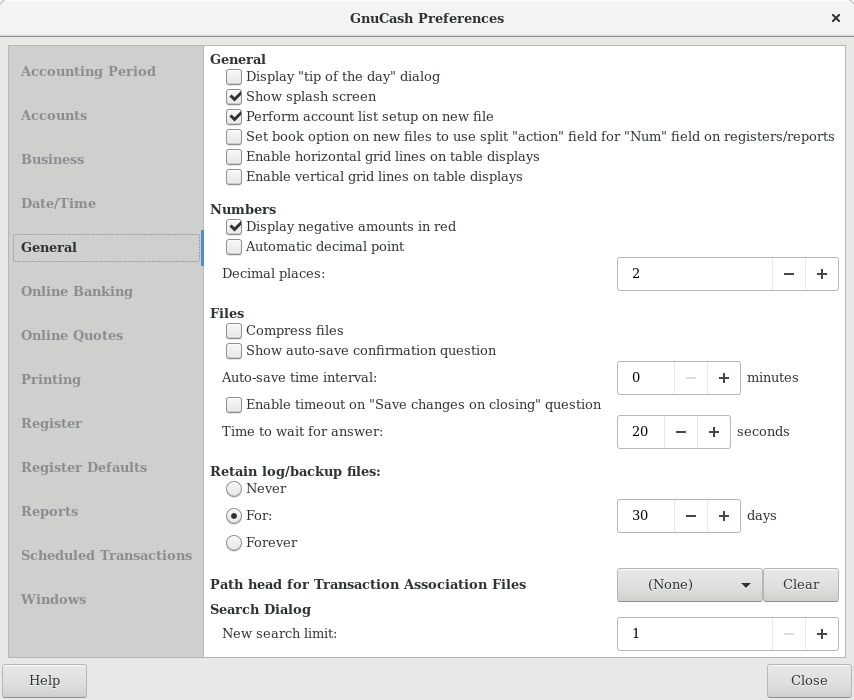This screenshot has width=854, height=700.
Task: Click the retain-for days number field
Action: pos(645,516)
